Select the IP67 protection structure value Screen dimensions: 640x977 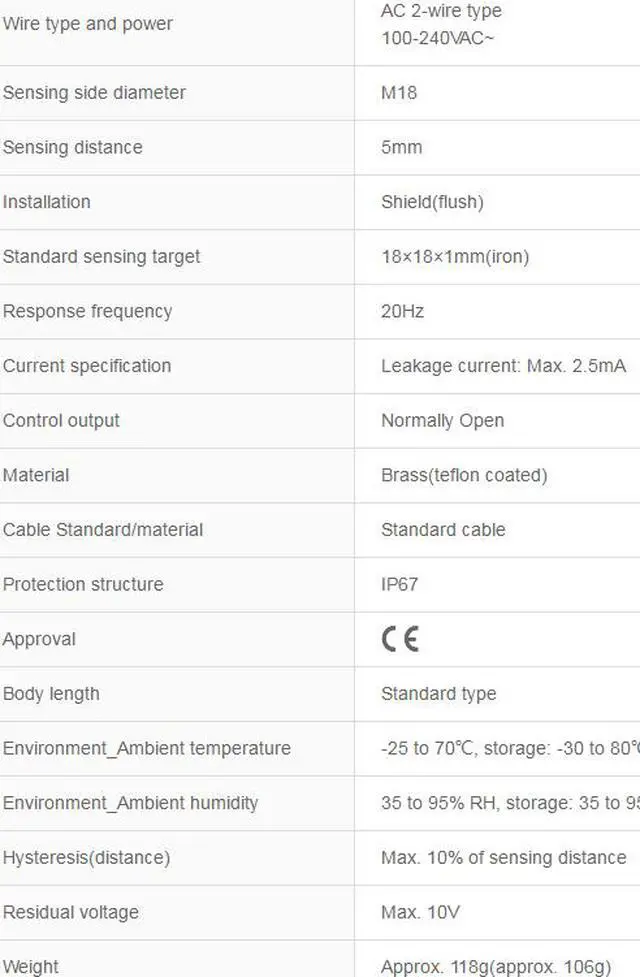(399, 584)
